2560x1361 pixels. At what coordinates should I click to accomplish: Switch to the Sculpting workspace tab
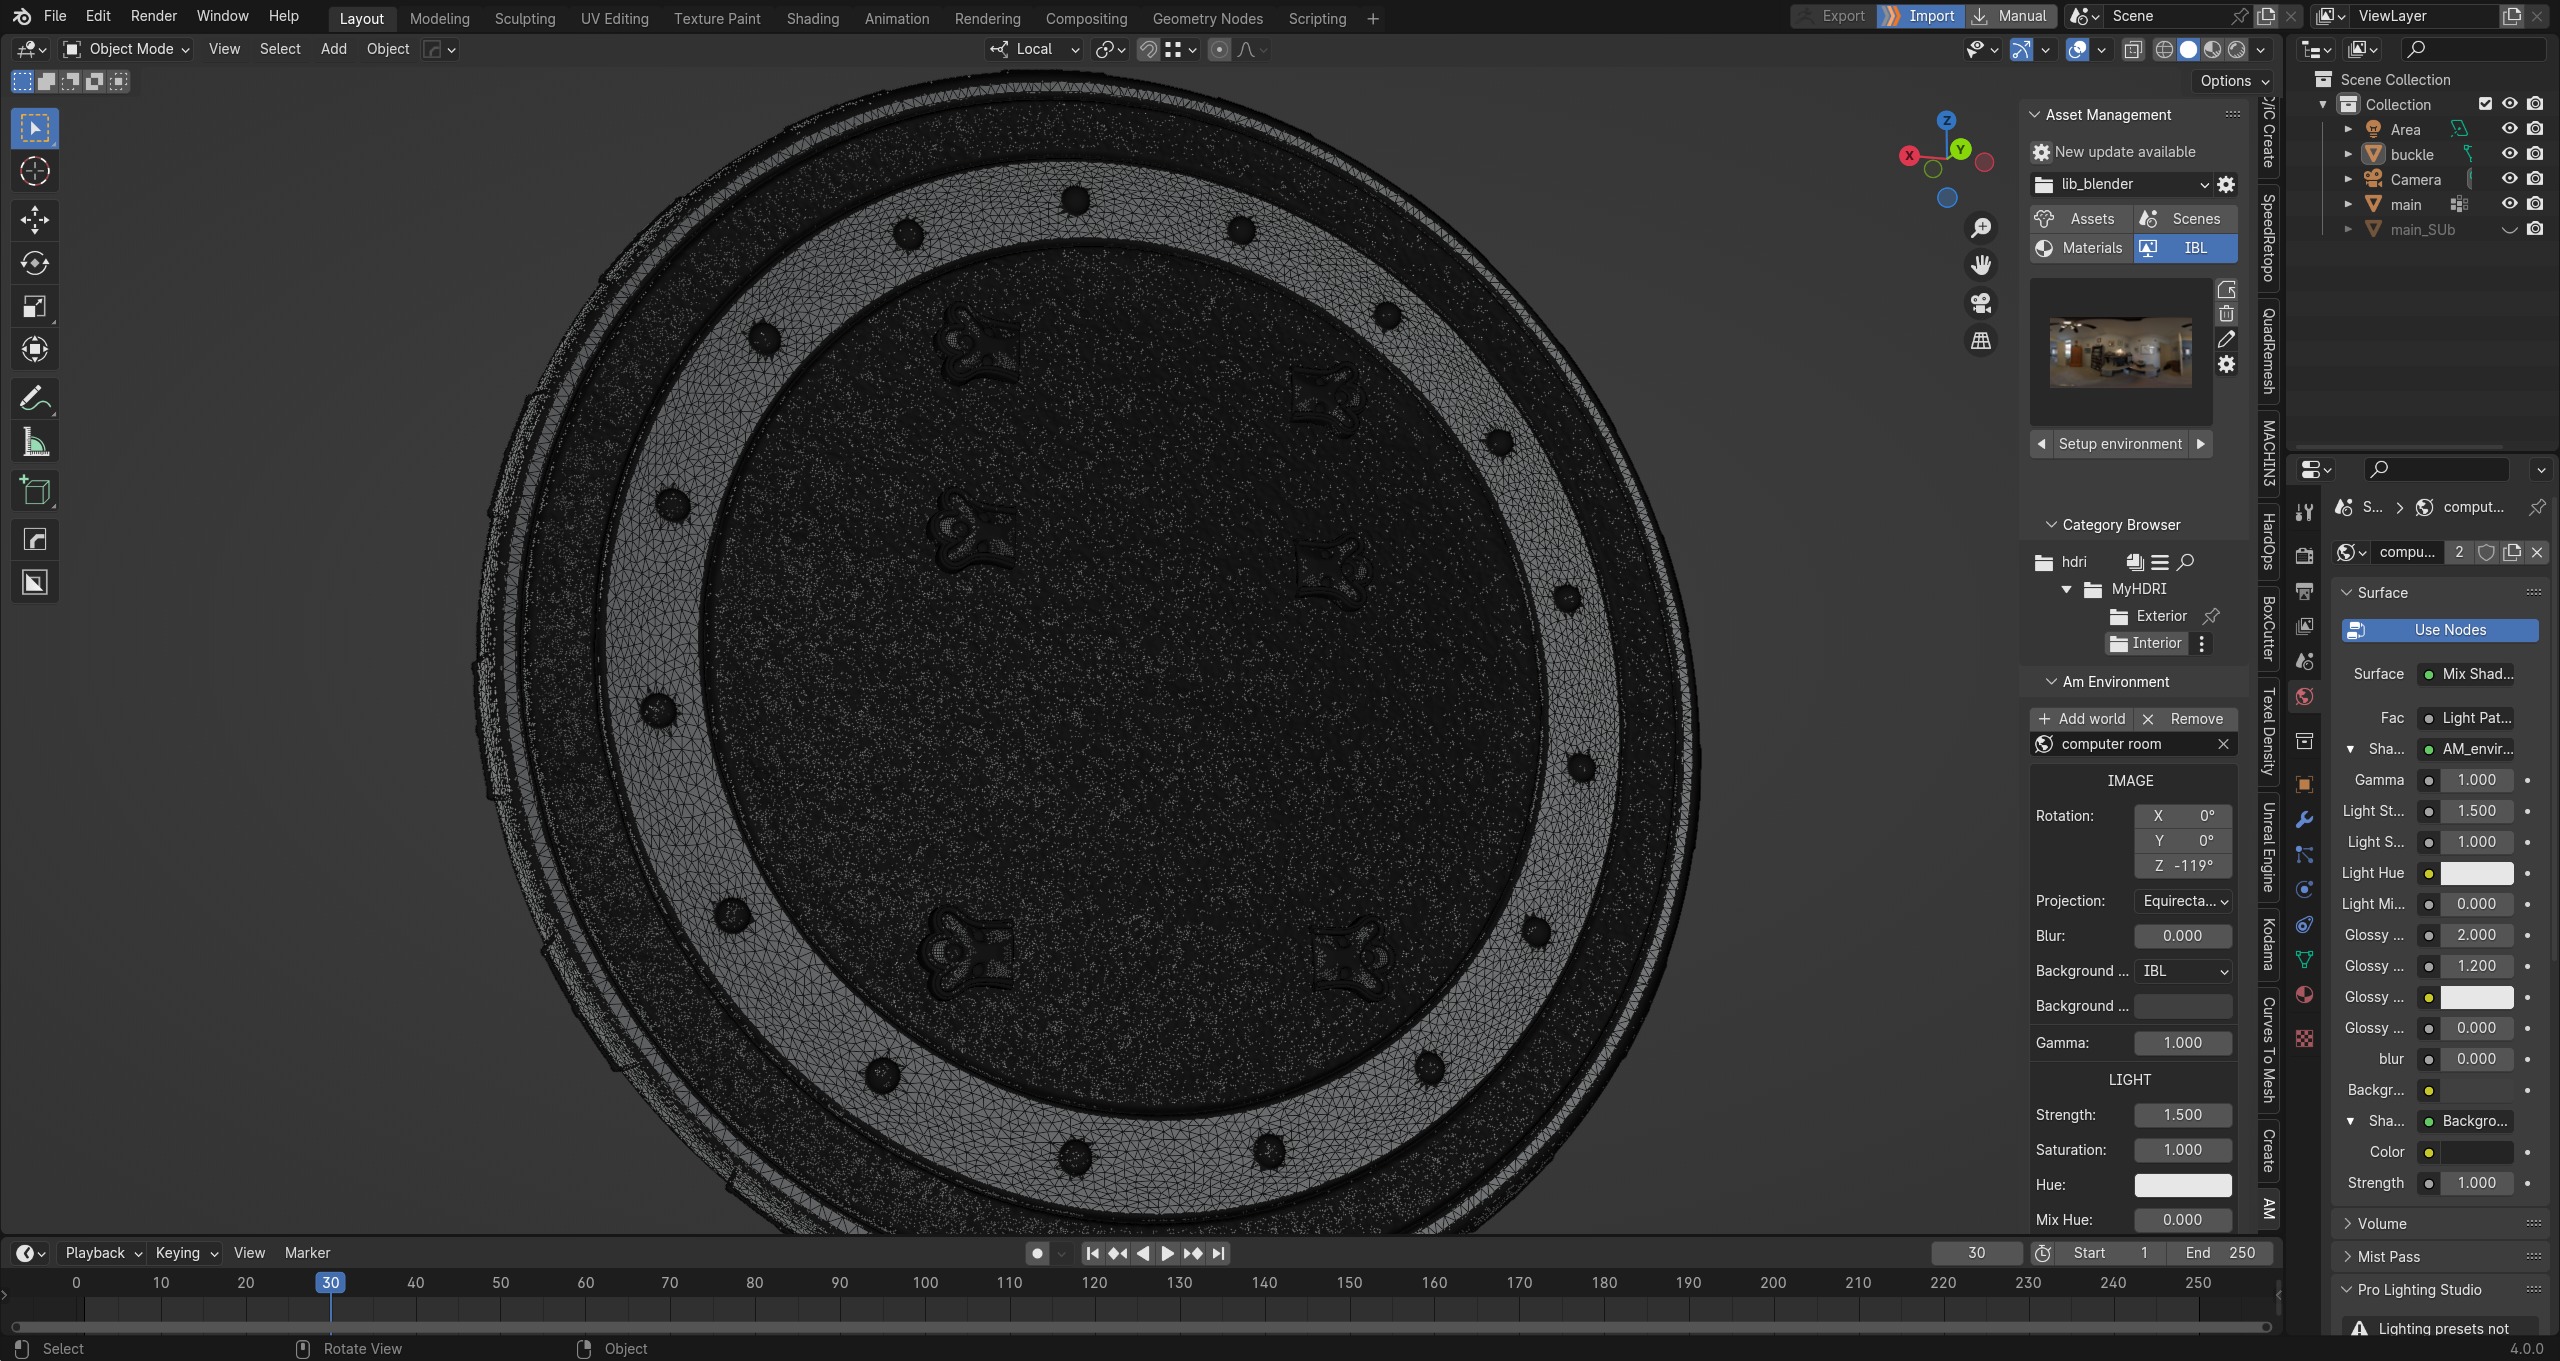coord(524,18)
